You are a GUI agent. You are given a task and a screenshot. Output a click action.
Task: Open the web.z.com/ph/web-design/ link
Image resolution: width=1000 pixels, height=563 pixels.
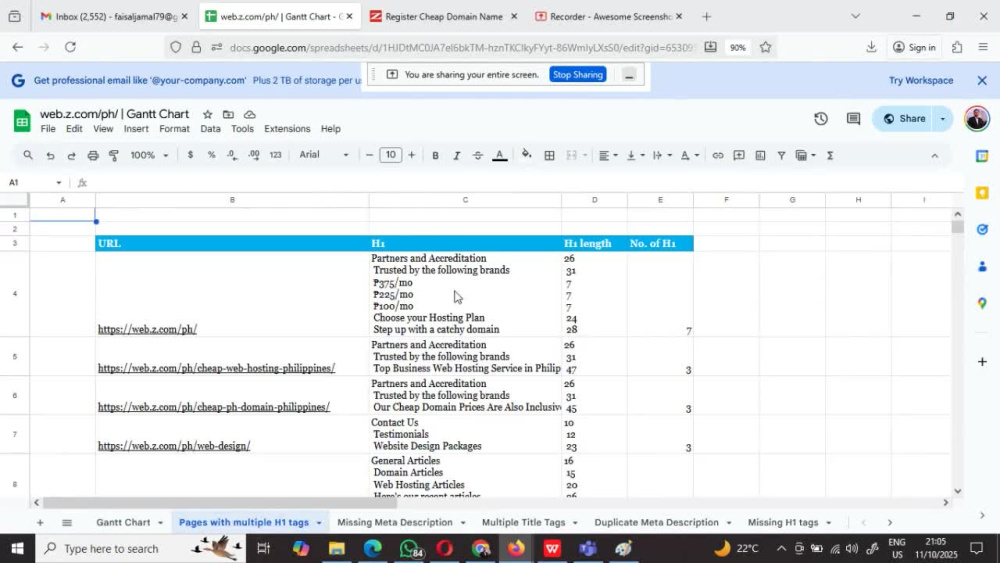(173, 446)
